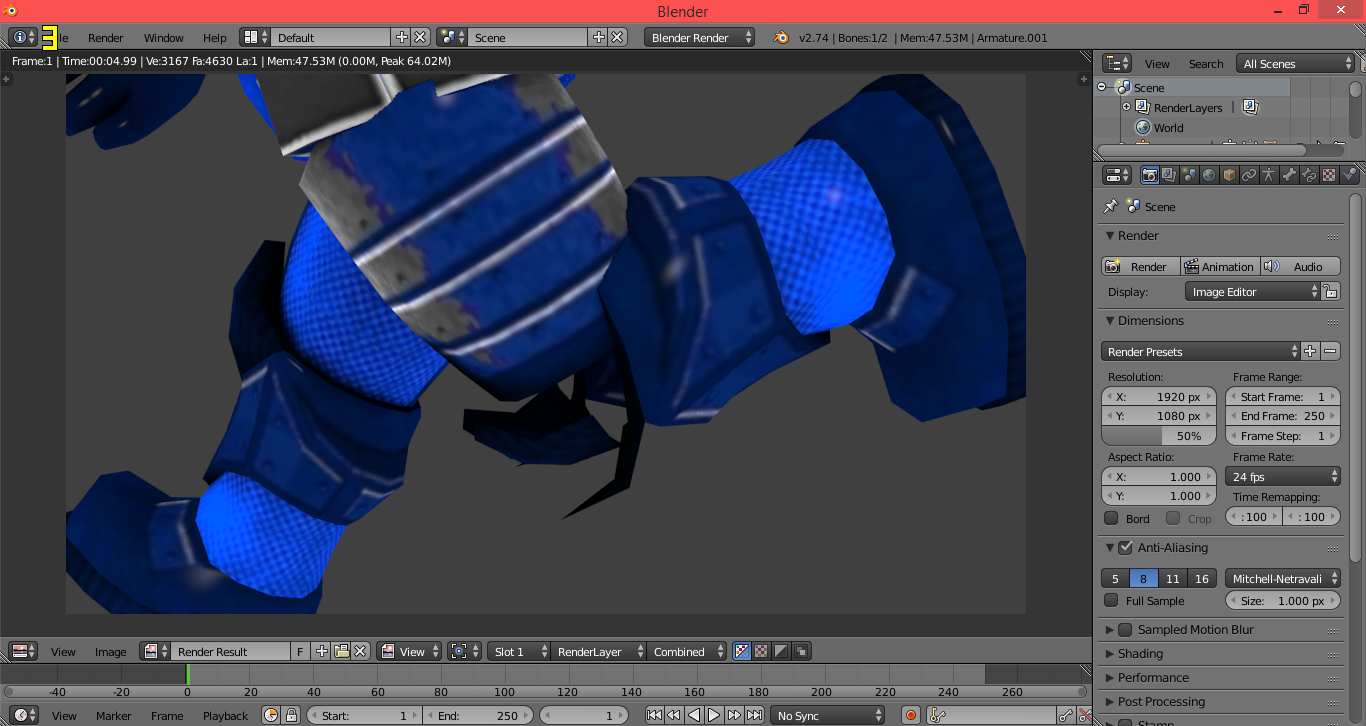Viewport: 1366px width, 726px height.
Task: Toggle preview range clock icon in timeline
Action: [271, 715]
